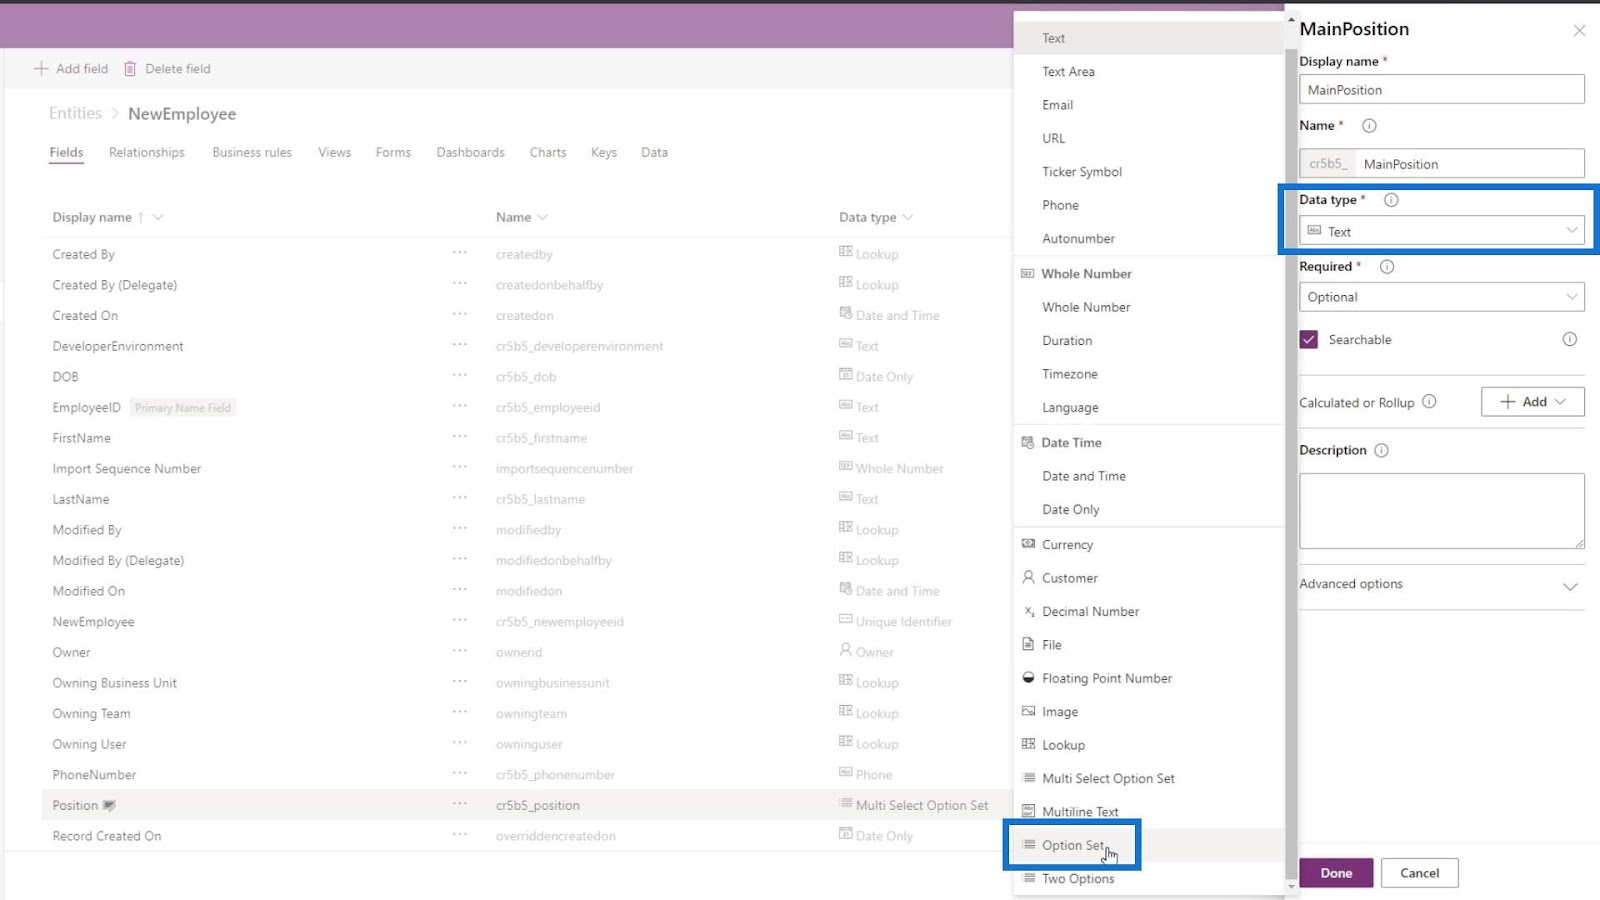Select Lookup data type option
This screenshot has width=1600, height=900.
coord(1148,745)
